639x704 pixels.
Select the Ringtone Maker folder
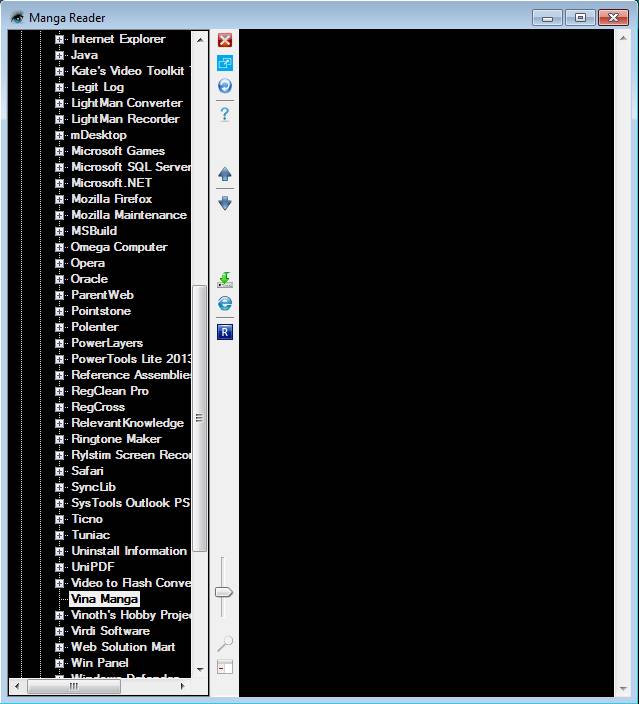tap(116, 439)
